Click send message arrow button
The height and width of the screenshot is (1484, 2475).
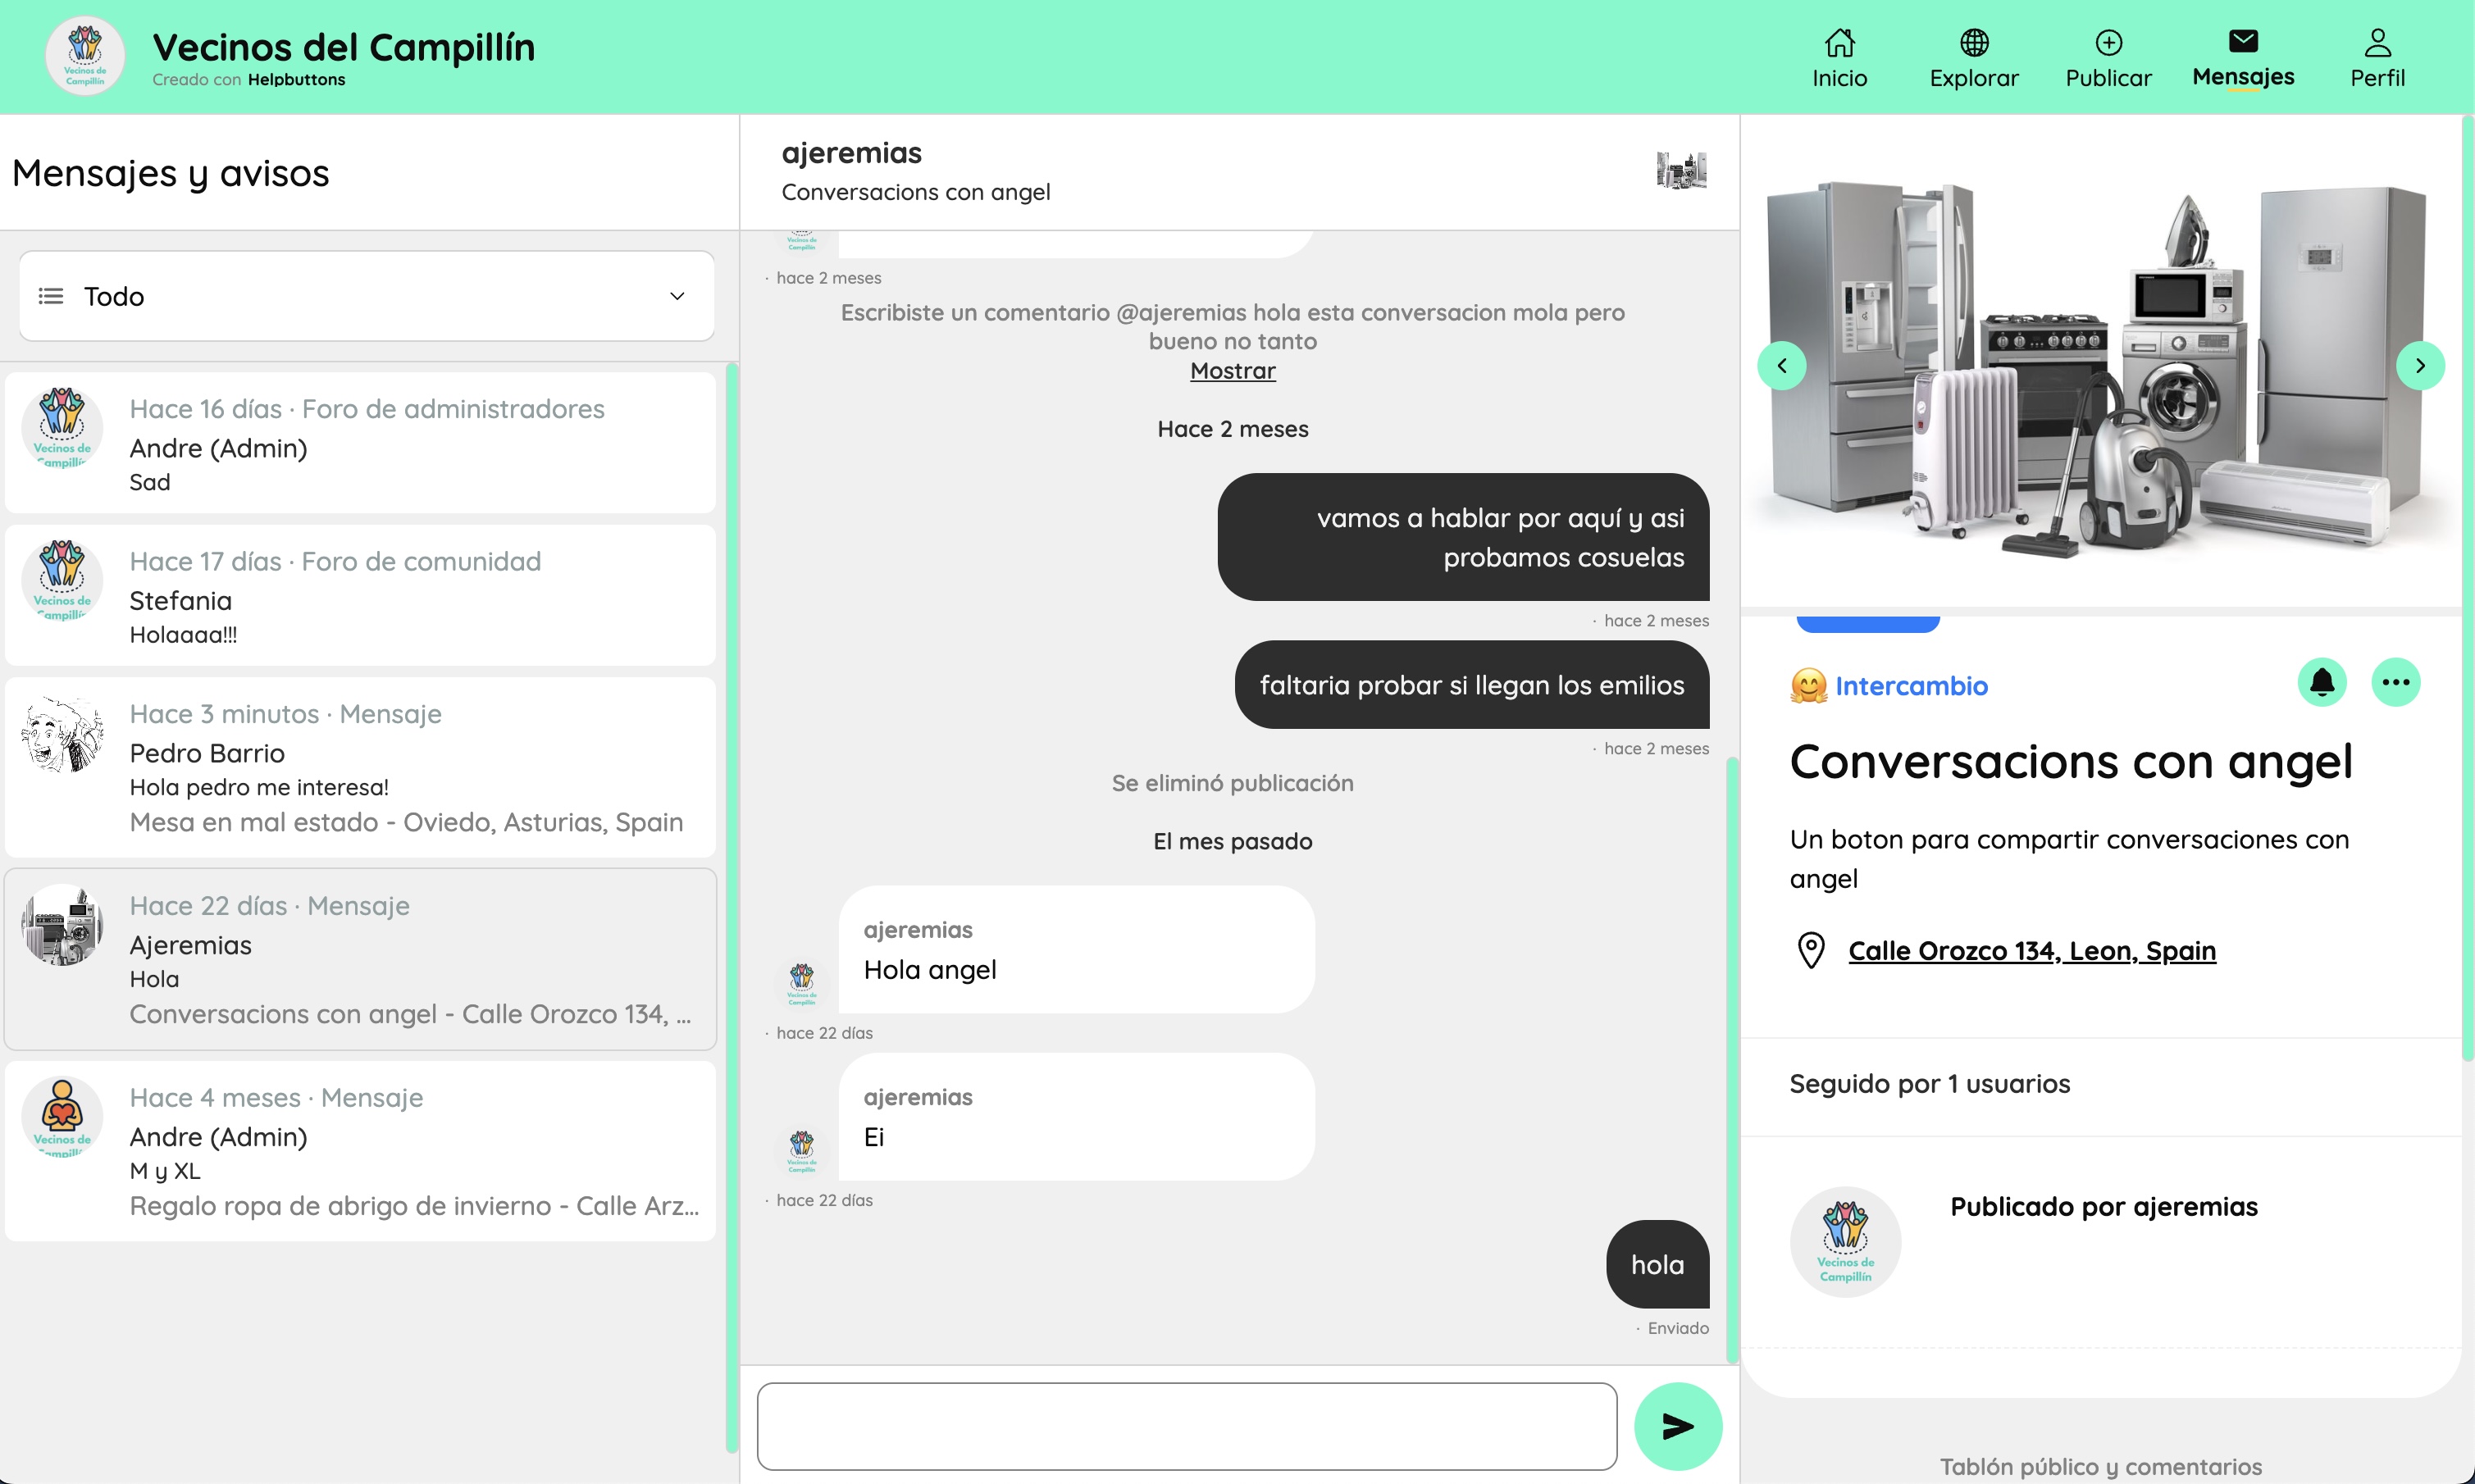click(1677, 1426)
